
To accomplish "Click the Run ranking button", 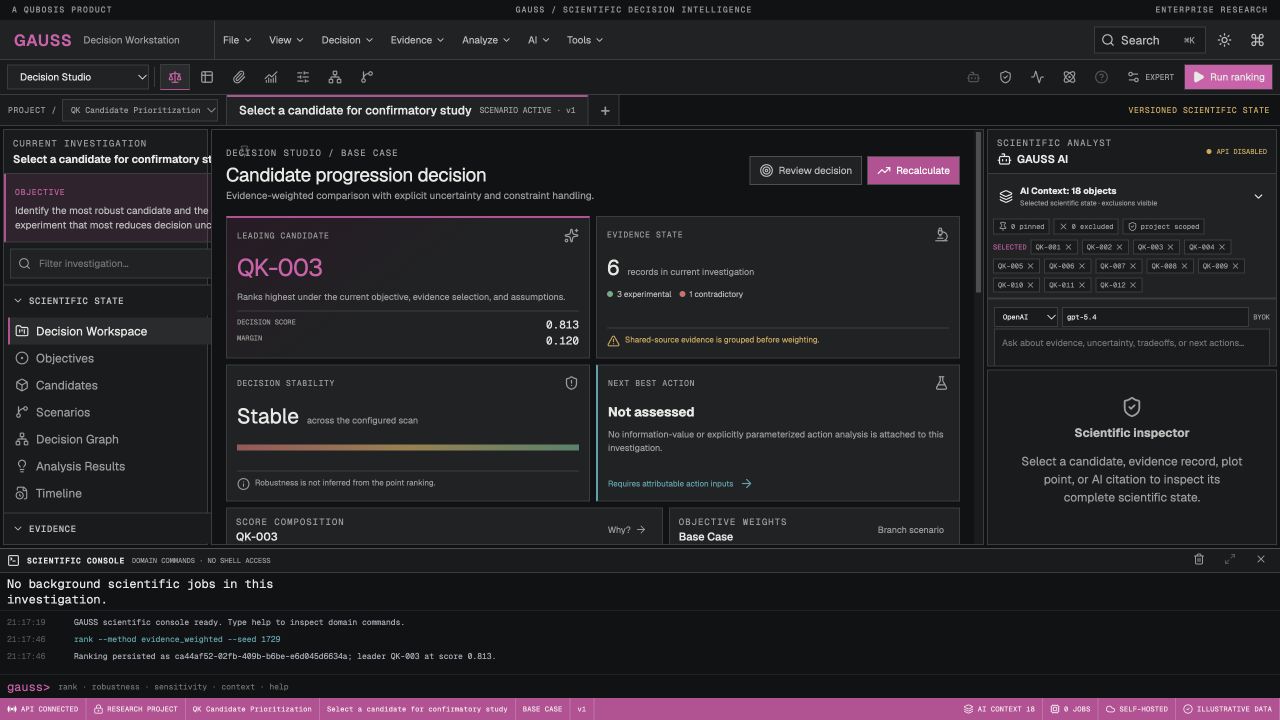I will click(x=1229, y=77).
